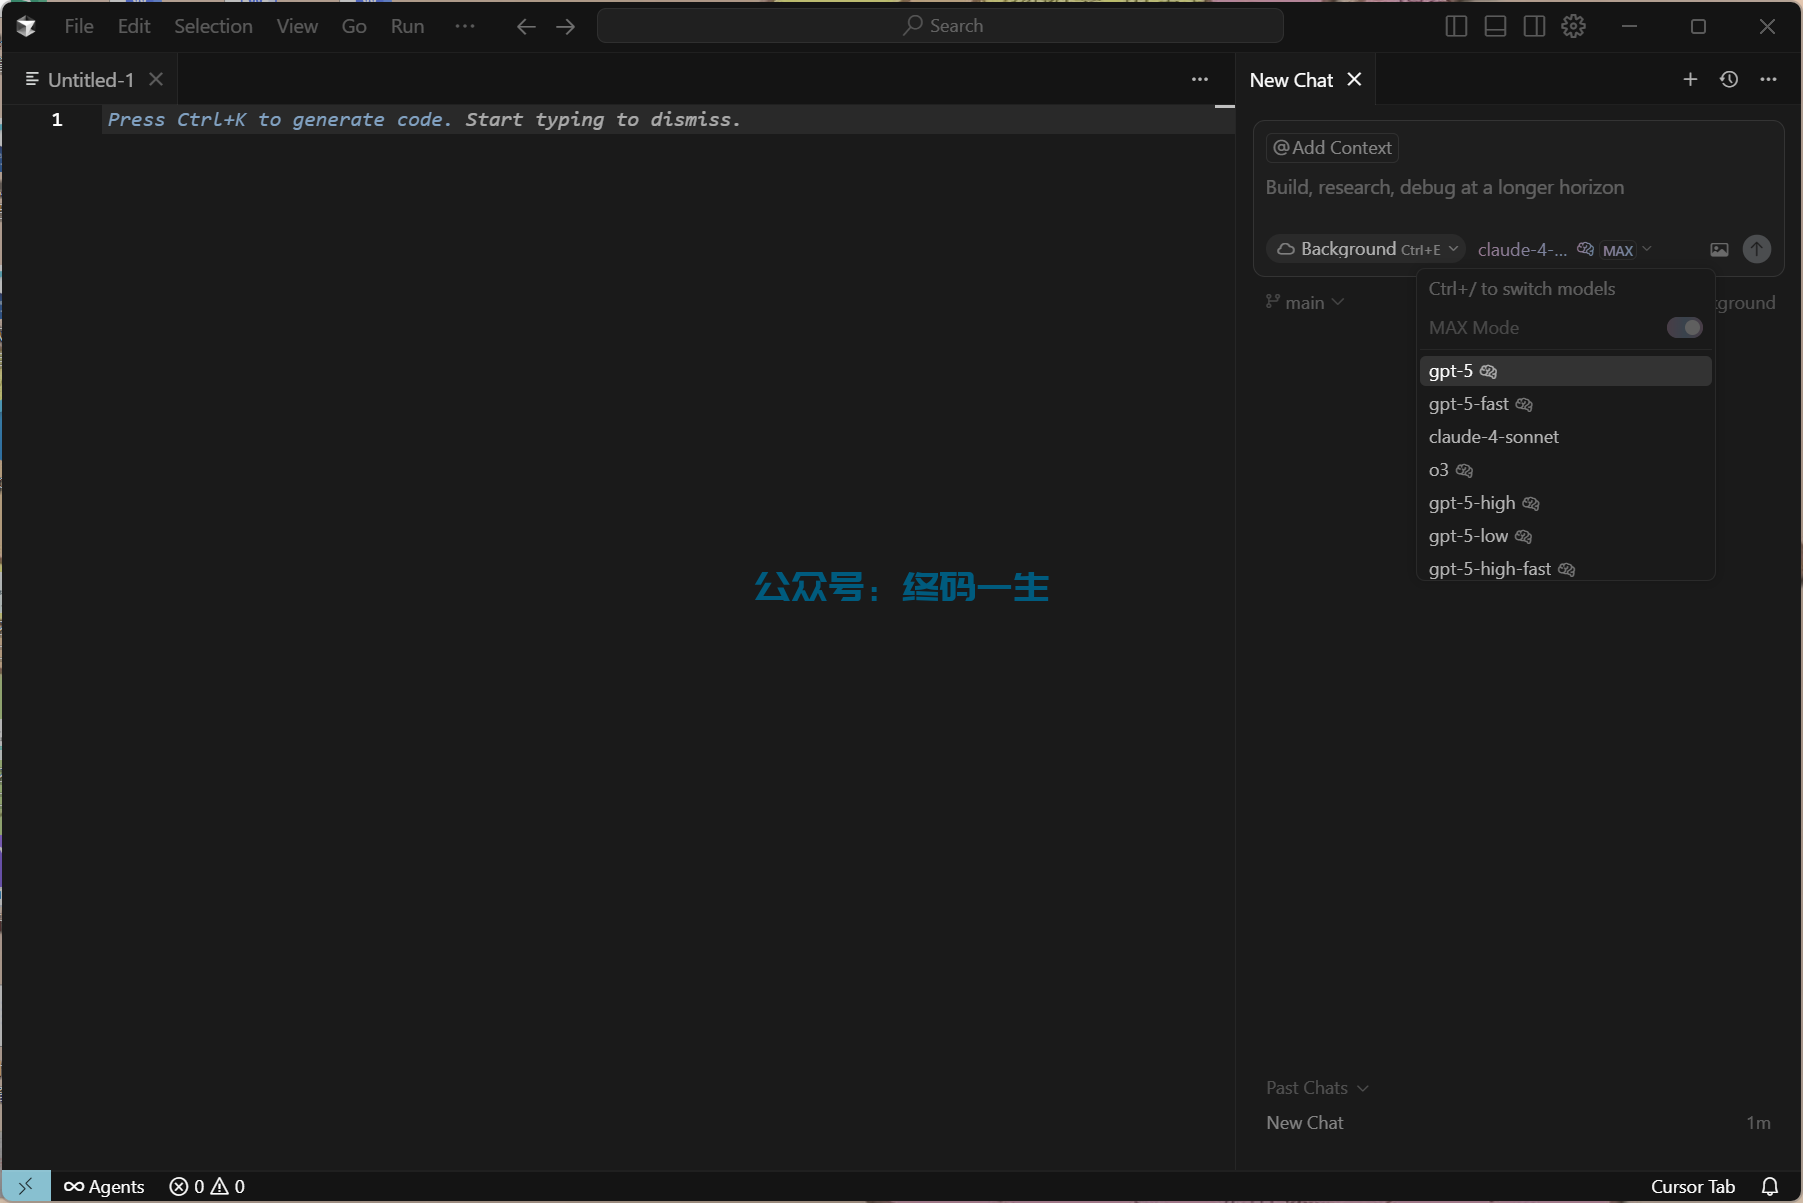Open the Edit menu
Image resolution: width=1803 pixels, height=1203 pixels.
tap(134, 26)
